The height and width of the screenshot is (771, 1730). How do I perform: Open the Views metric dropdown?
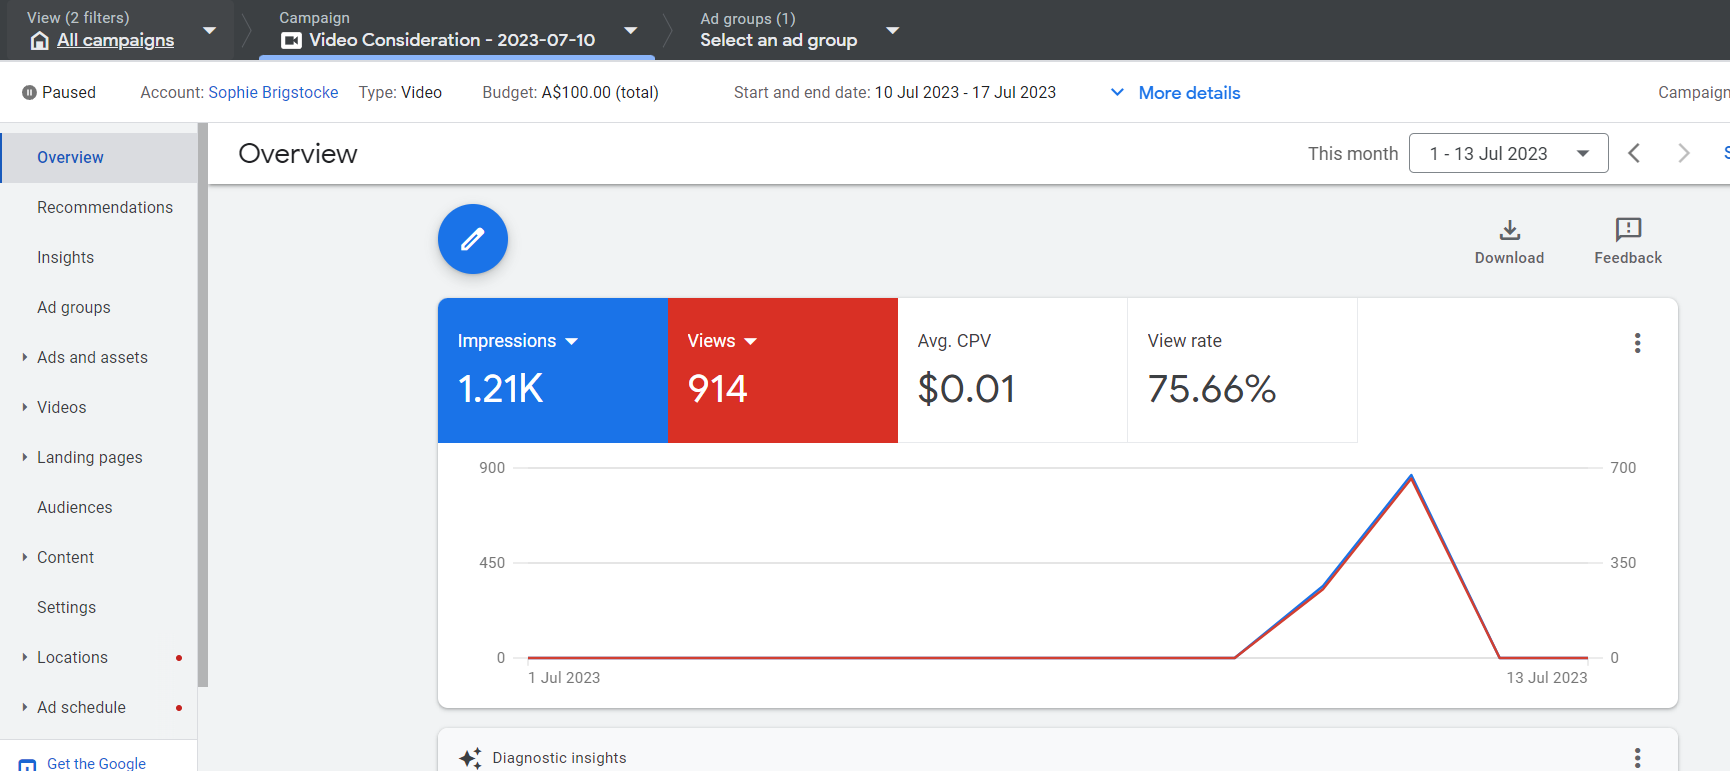pos(751,341)
